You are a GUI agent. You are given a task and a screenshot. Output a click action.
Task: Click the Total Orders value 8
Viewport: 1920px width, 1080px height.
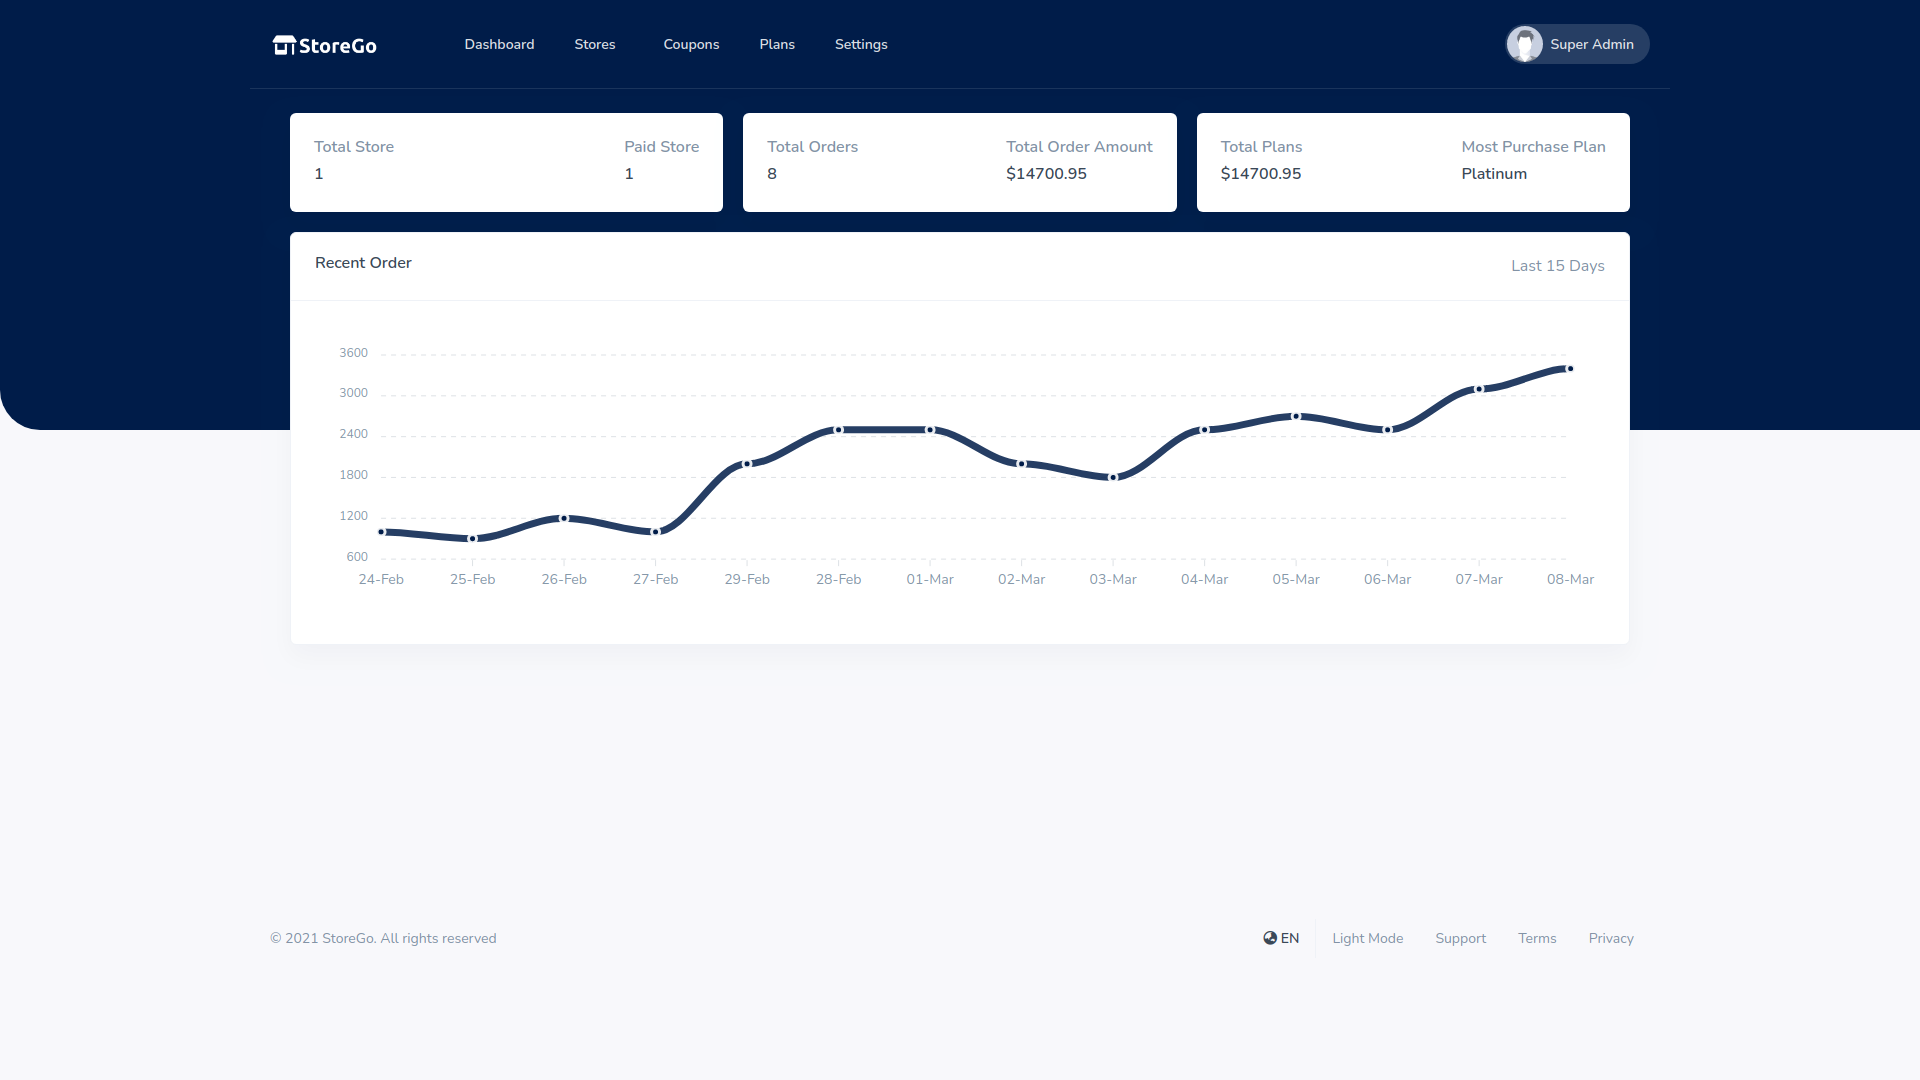click(x=772, y=174)
